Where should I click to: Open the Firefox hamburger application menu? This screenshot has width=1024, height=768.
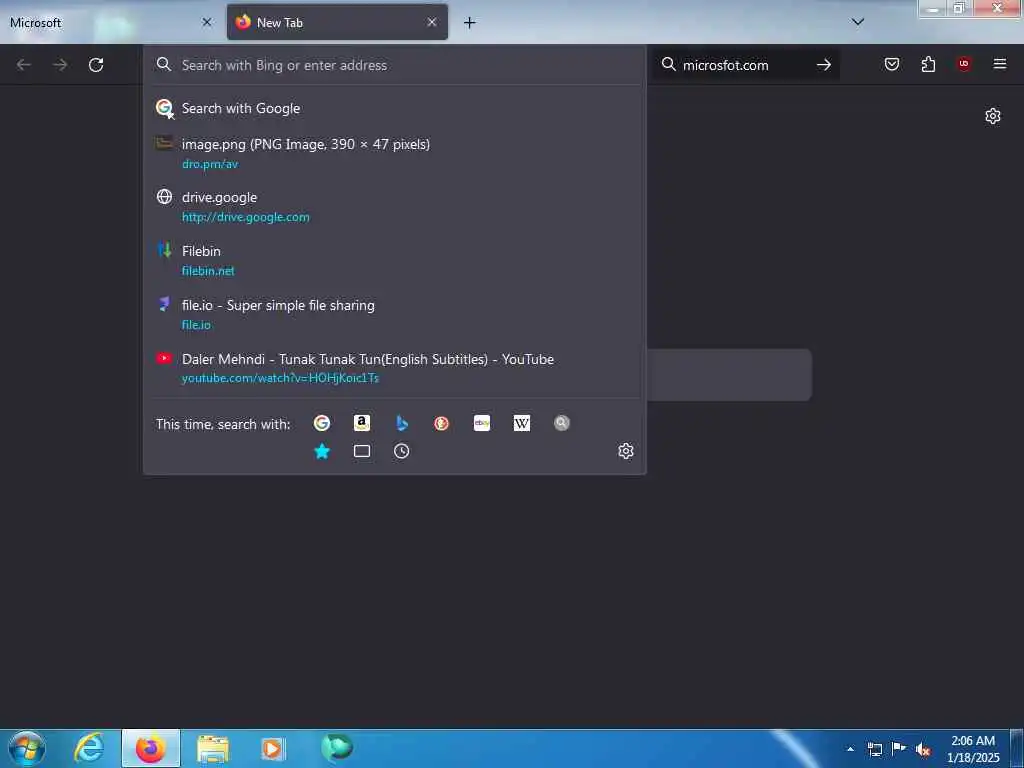tap(1000, 64)
